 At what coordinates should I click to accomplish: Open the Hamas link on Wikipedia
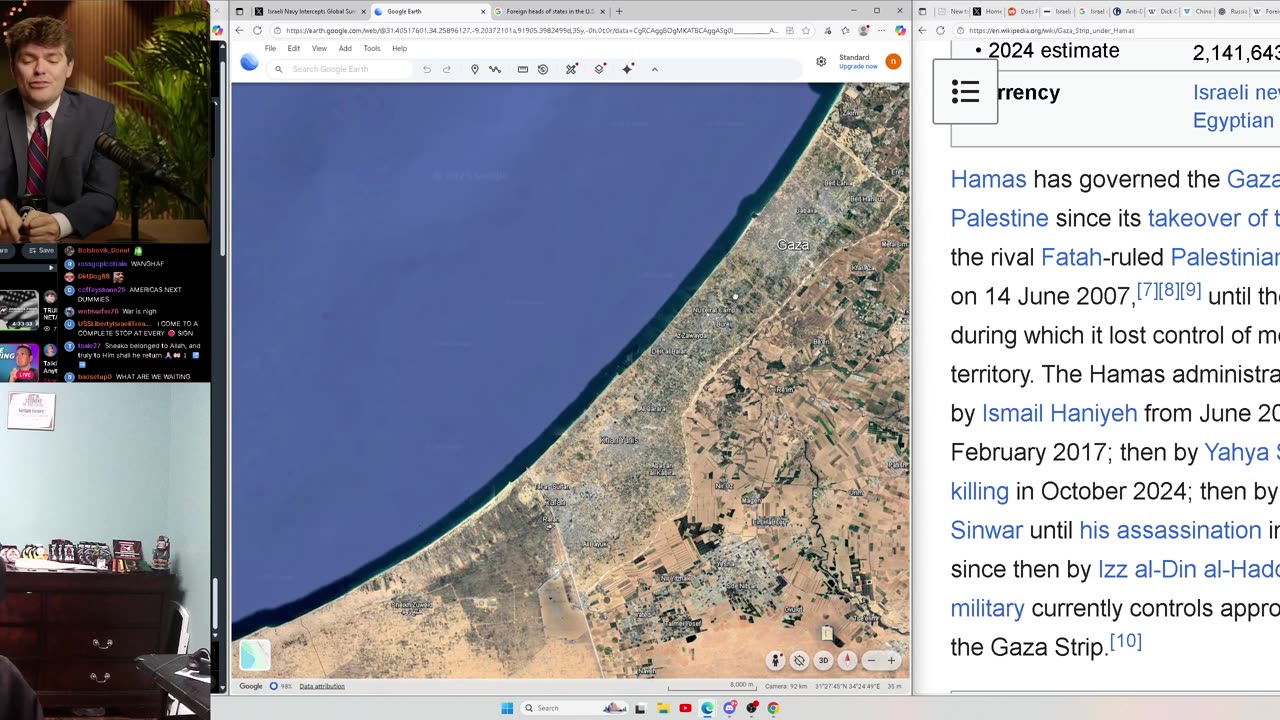[x=988, y=179]
